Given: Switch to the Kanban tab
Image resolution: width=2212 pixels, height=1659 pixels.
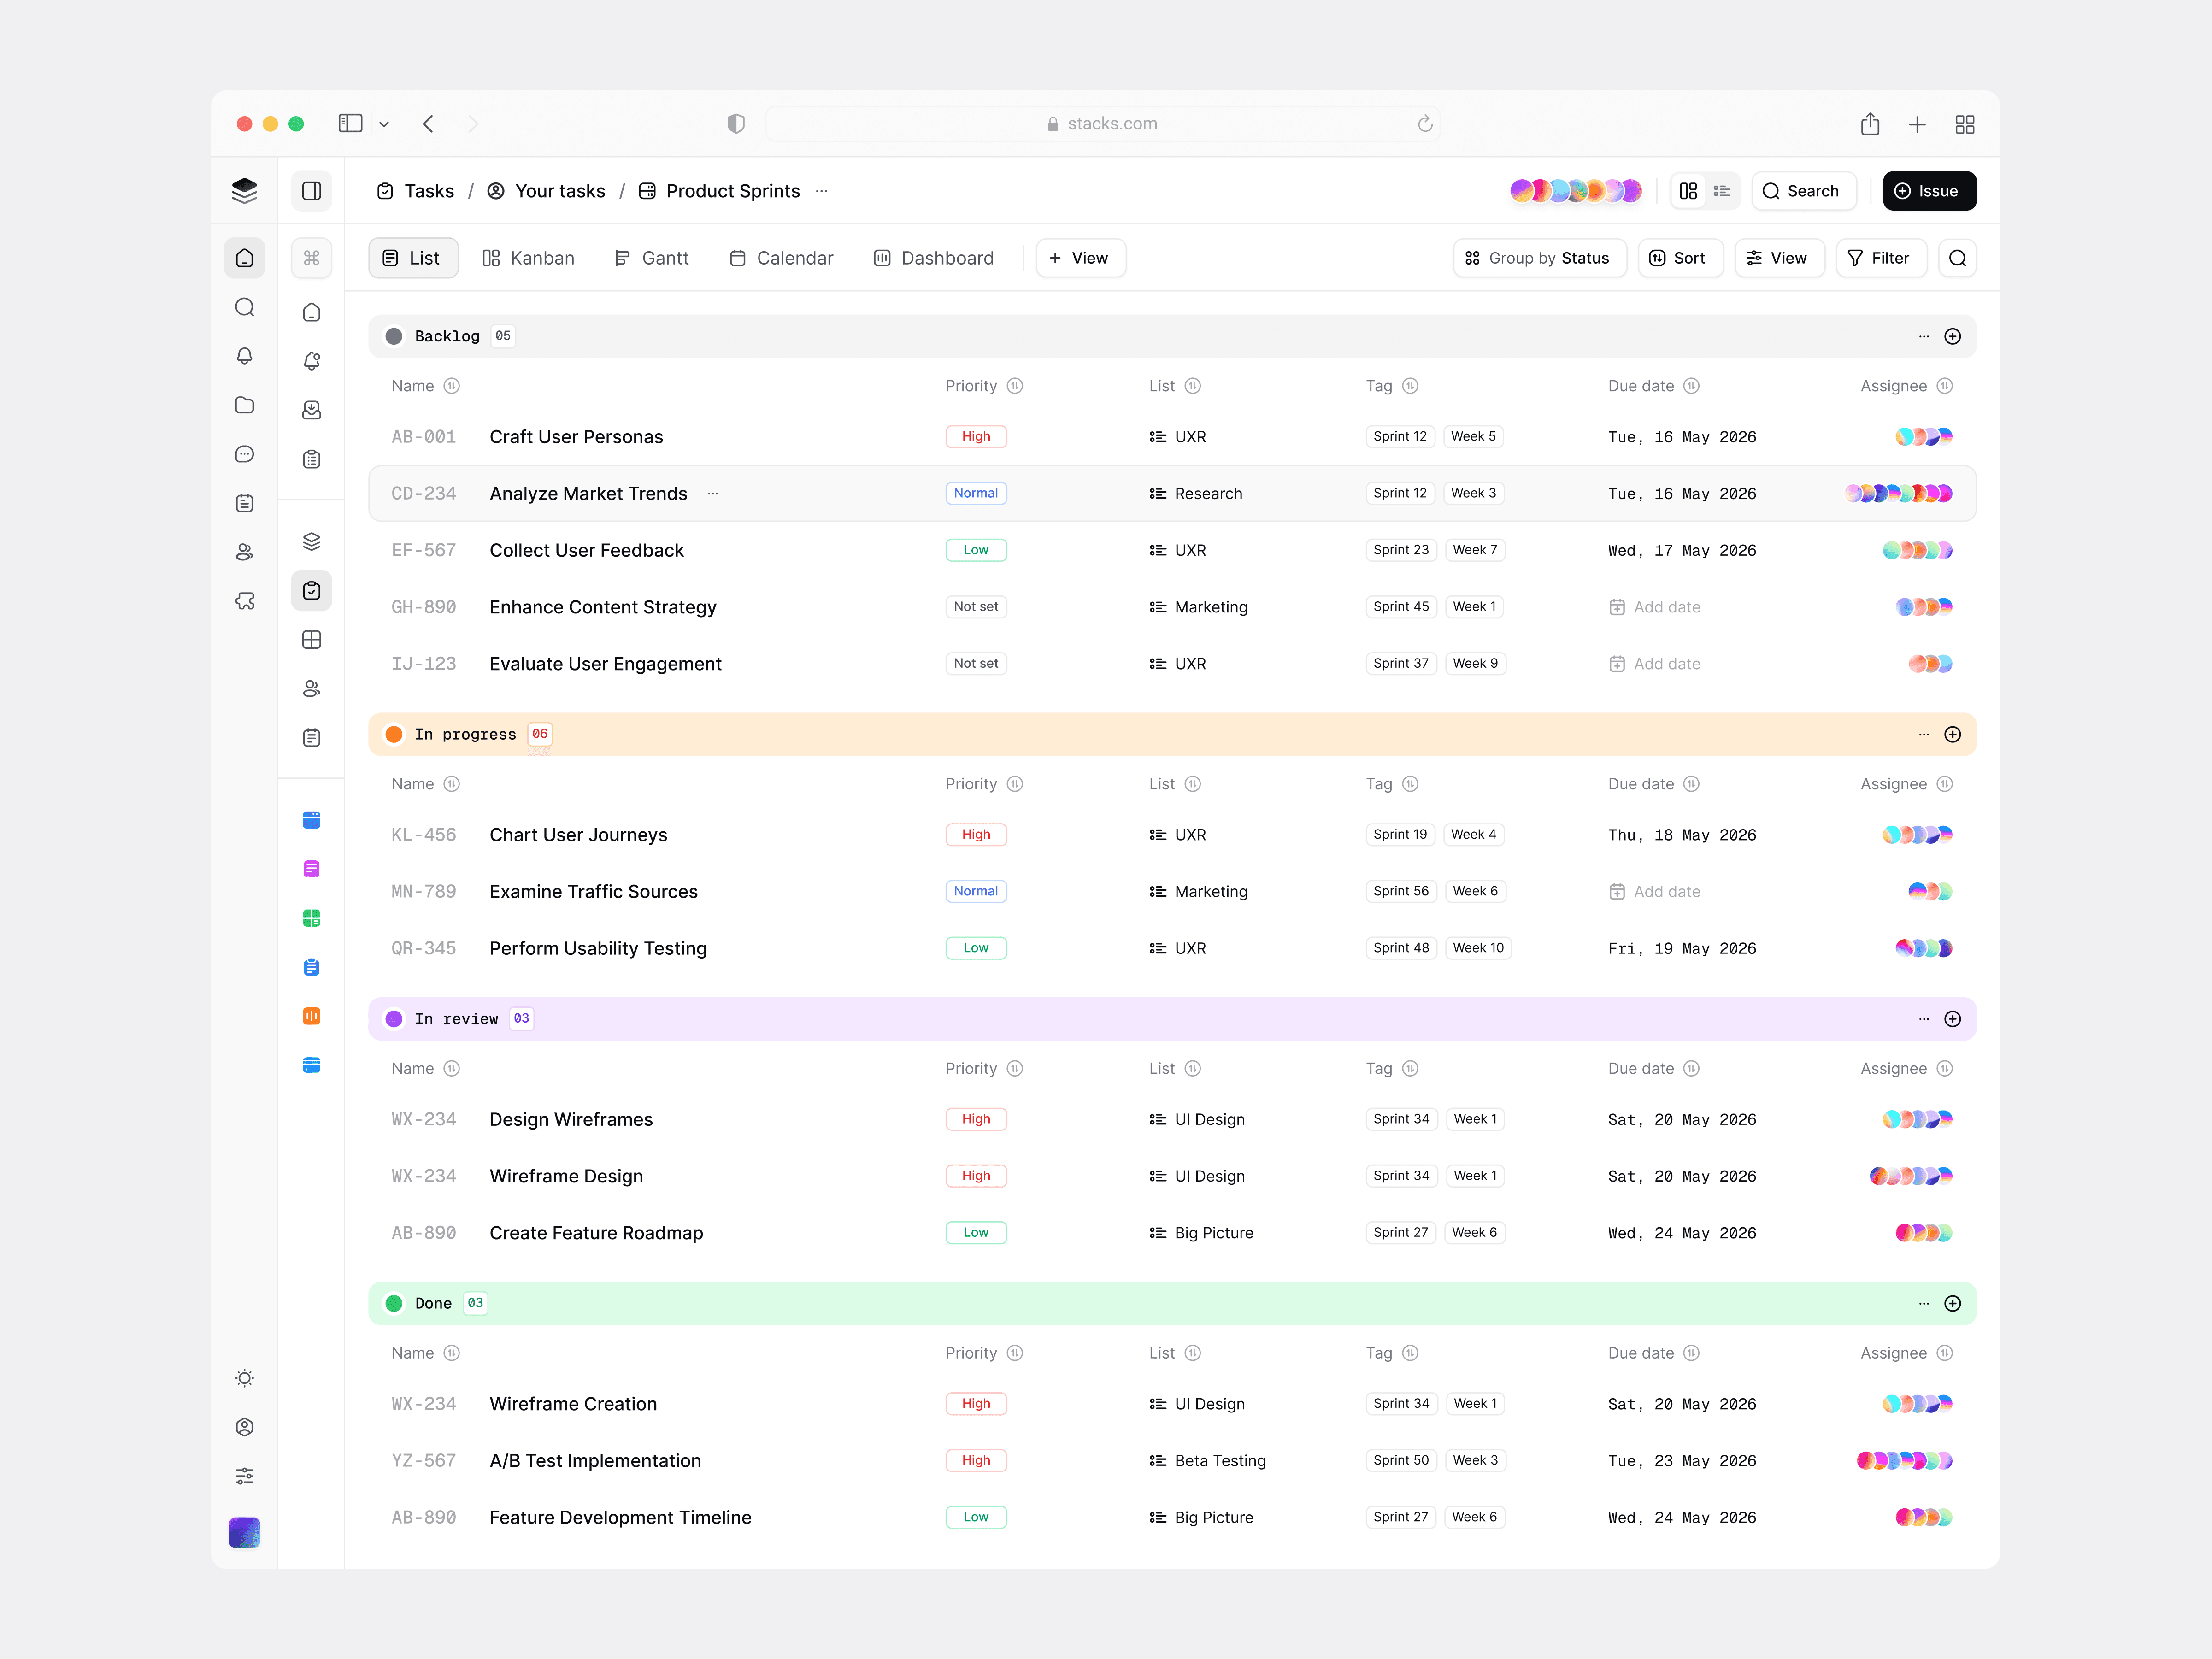Looking at the screenshot, I should 528,258.
